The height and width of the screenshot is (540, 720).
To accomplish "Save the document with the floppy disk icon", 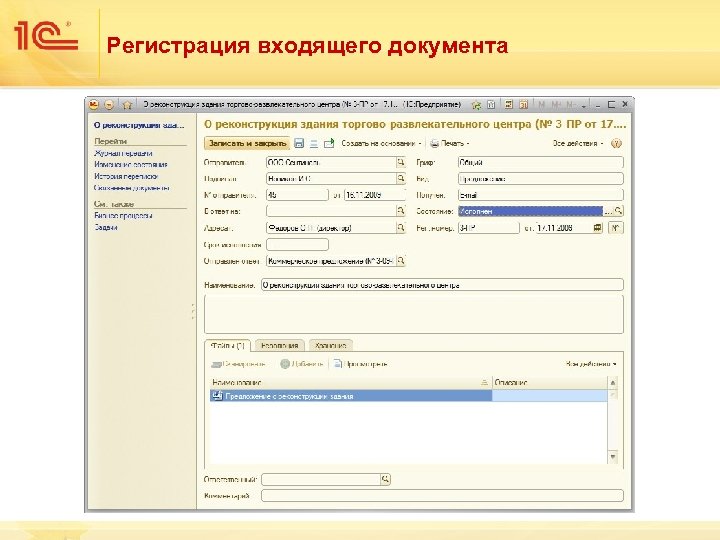I will [299, 143].
